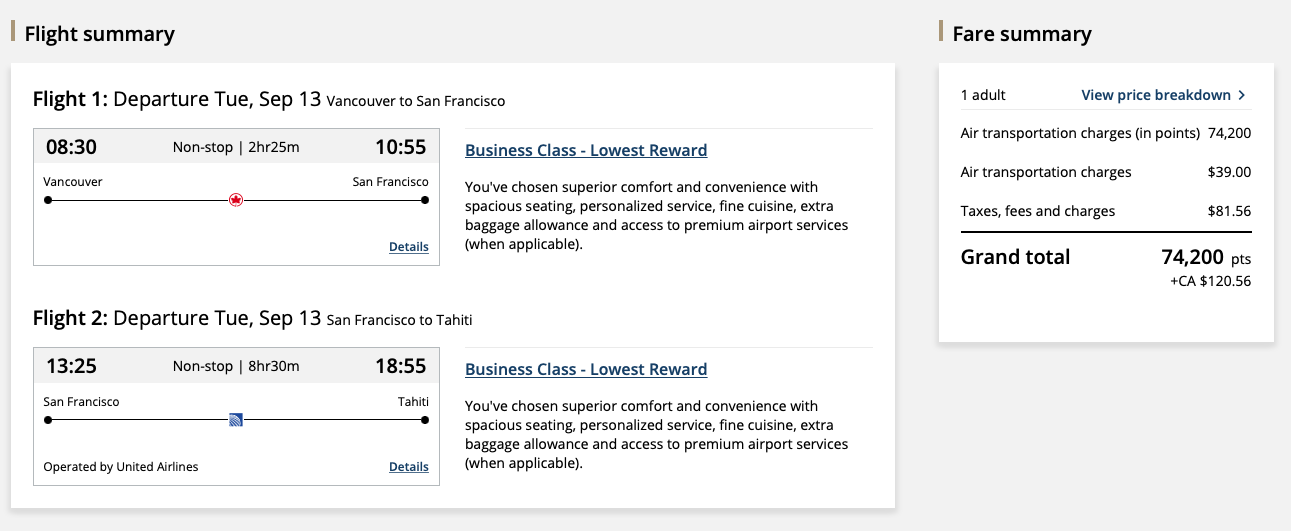1291x531 pixels.
Task: Click the Non-stop 8hr30m duration label
Action: [x=236, y=366]
